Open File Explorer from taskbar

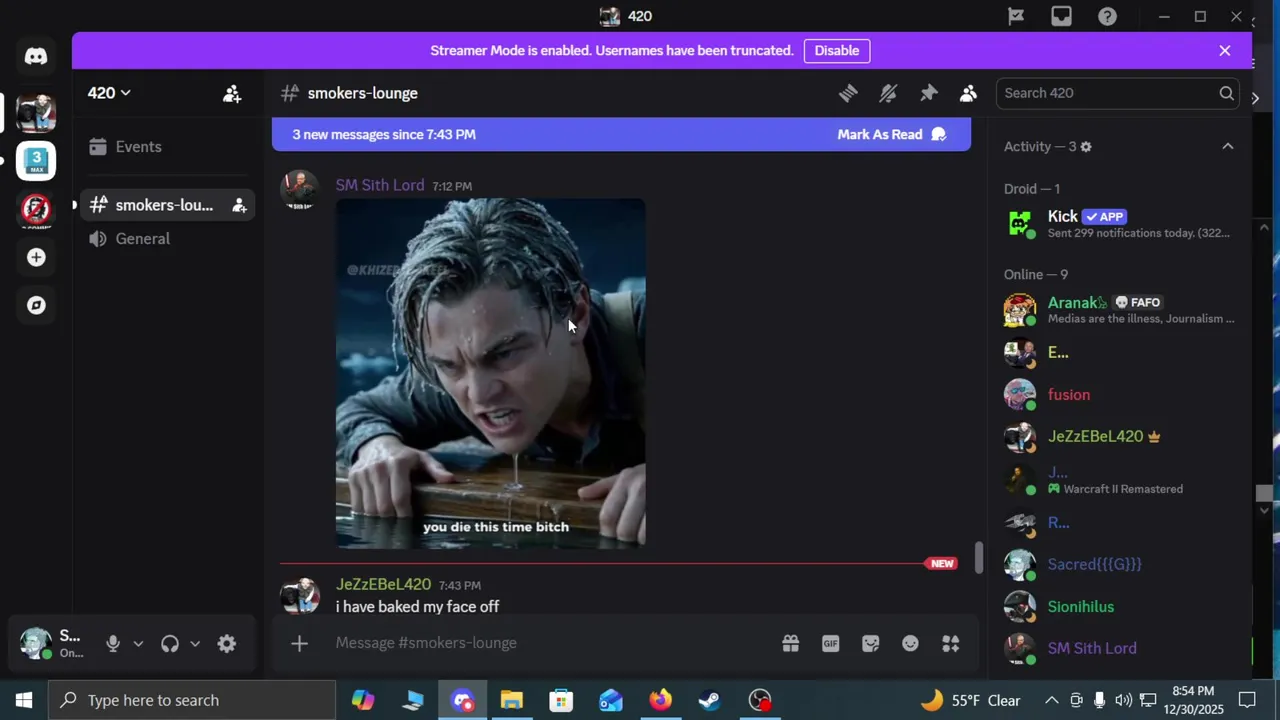point(512,700)
